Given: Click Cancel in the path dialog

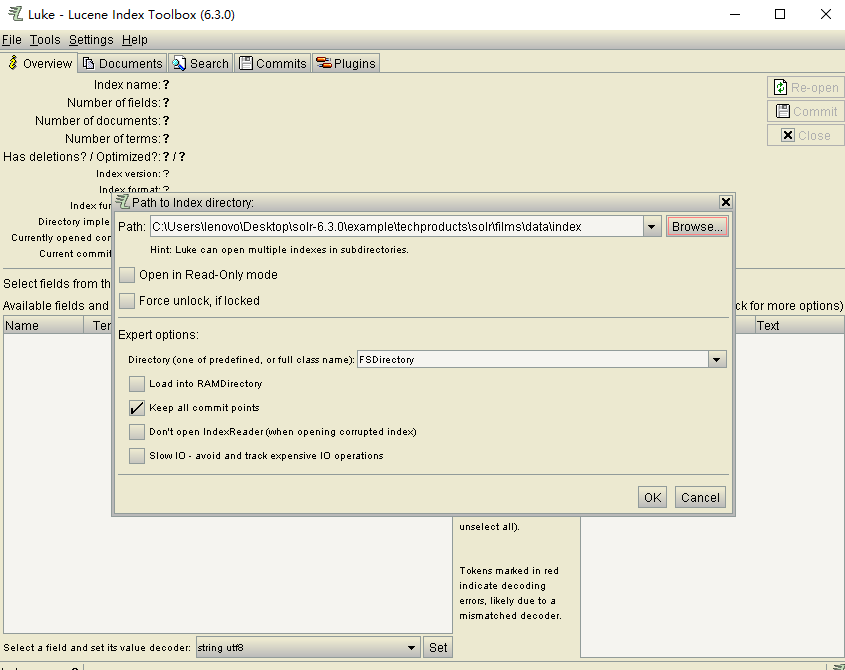Looking at the screenshot, I should click(700, 498).
